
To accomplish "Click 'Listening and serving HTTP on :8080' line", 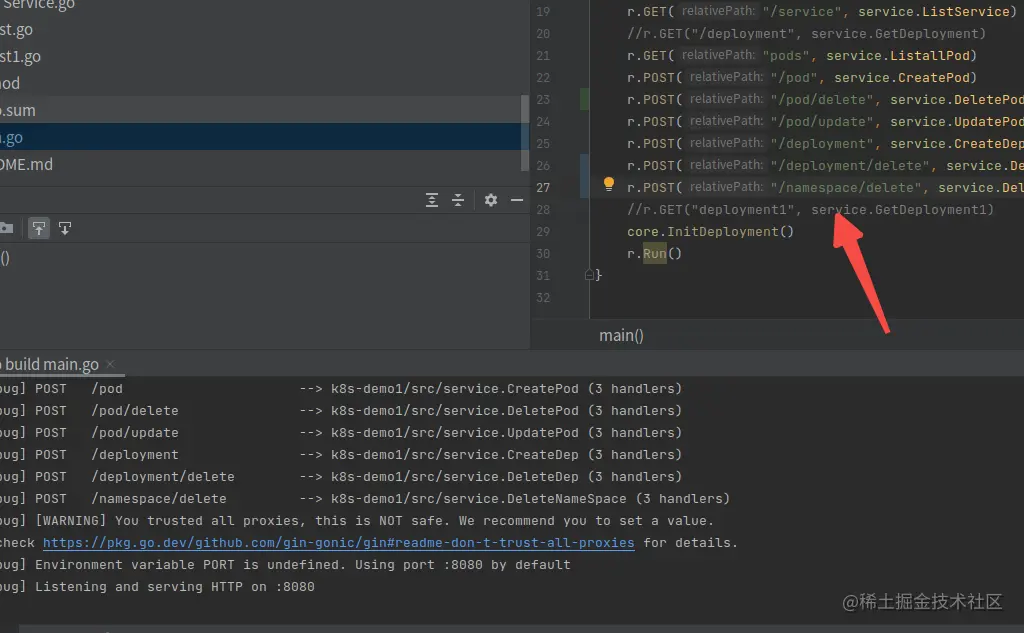I will click(x=157, y=587).
